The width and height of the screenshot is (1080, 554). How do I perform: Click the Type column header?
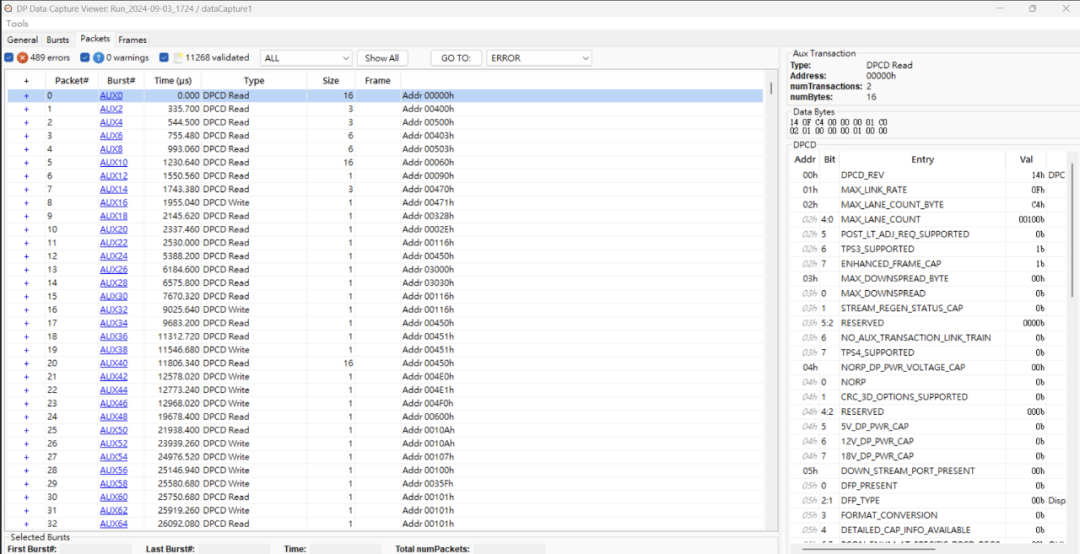[254, 81]
